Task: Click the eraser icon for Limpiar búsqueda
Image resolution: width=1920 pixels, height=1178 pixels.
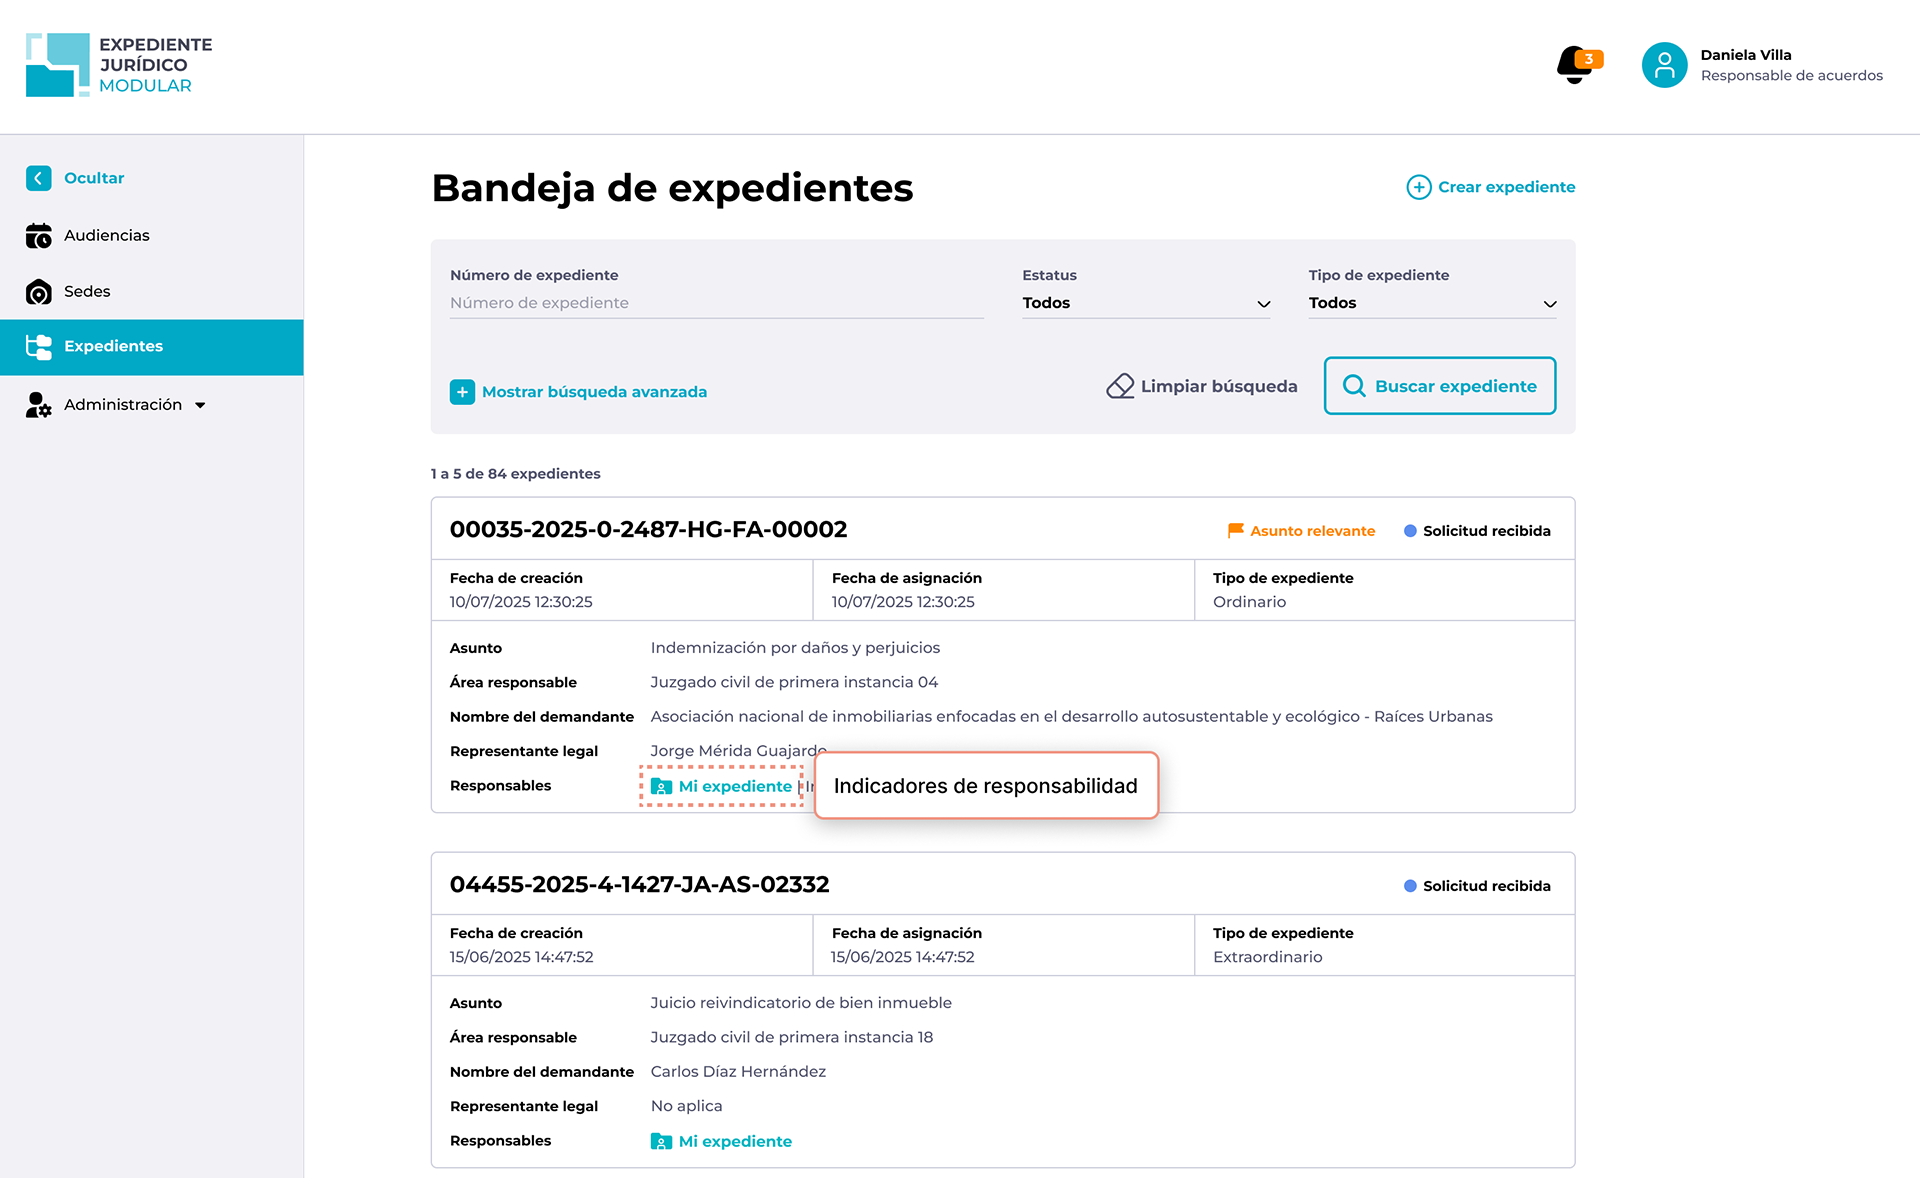Action: point(1120,386)
